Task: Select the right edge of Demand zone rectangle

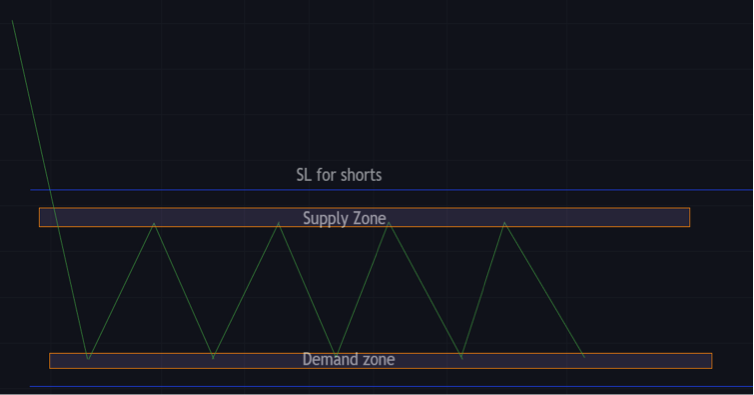Action: click(712, 361)
